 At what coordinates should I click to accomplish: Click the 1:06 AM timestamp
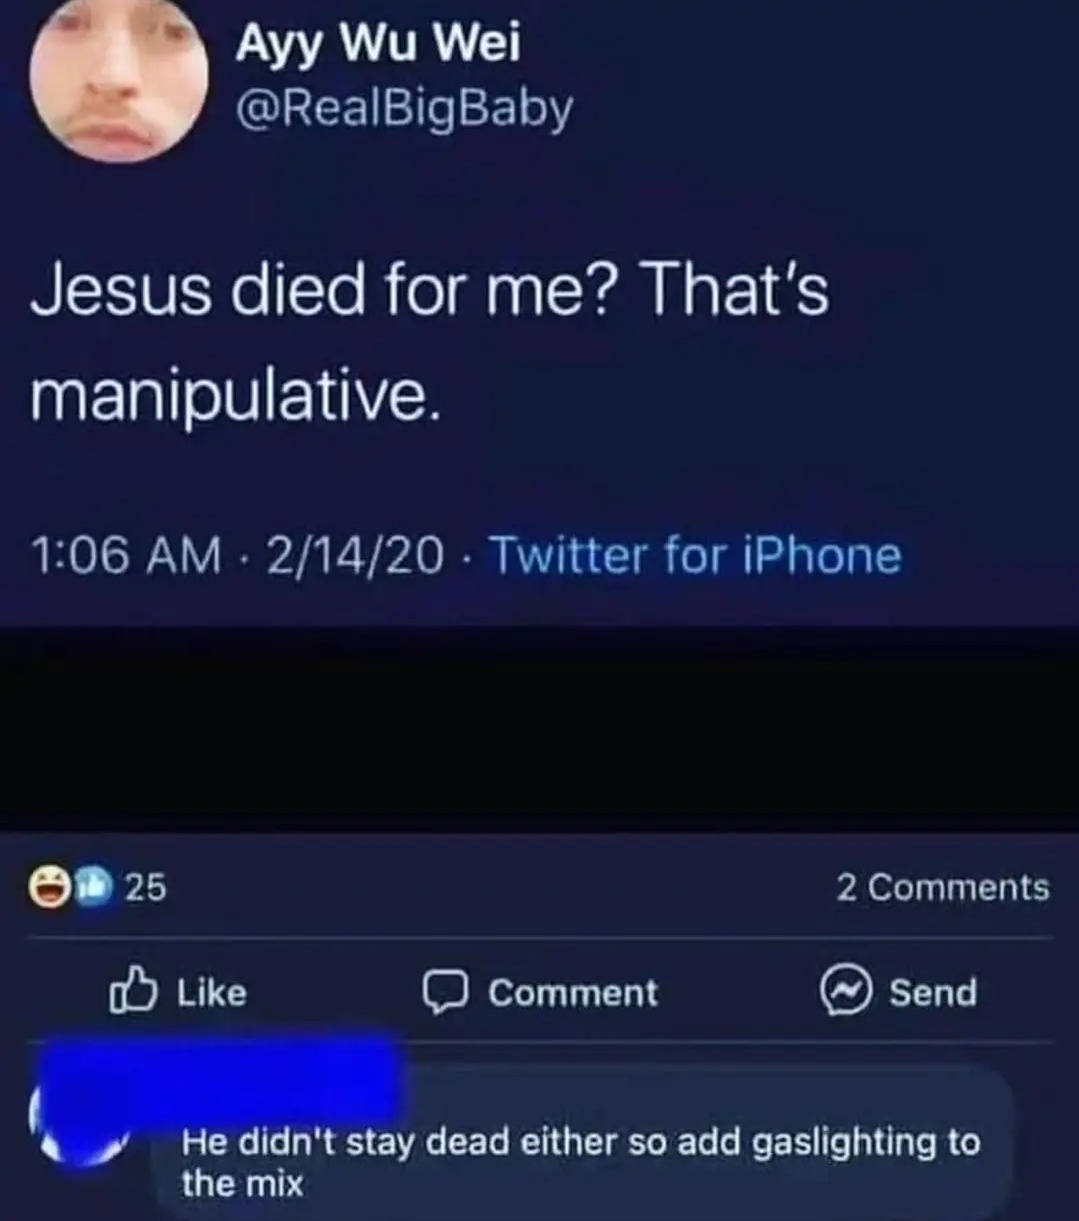(x=126, y=555)
